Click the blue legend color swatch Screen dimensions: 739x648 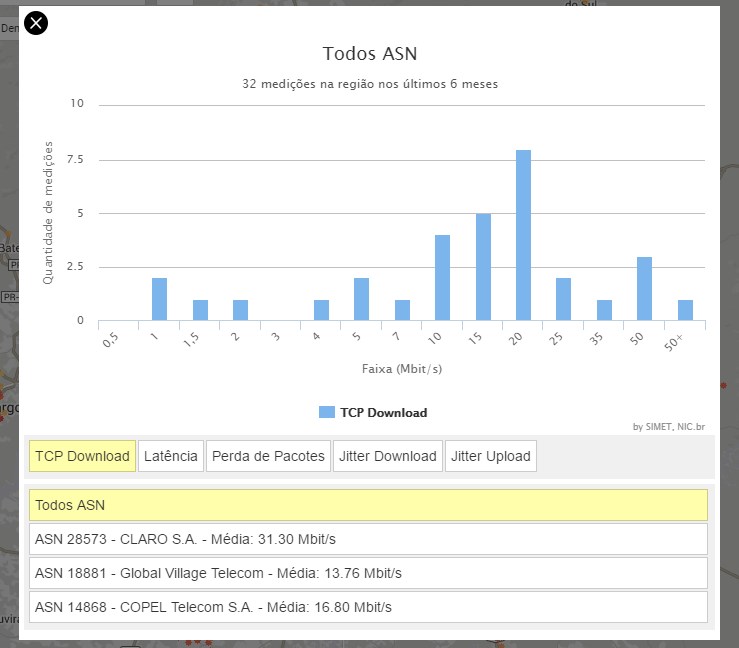(327, 412)
